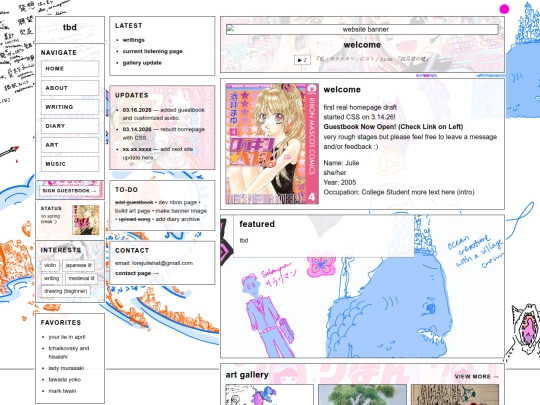Click the Ribon Mascot Comics cover image

point(272,144)
